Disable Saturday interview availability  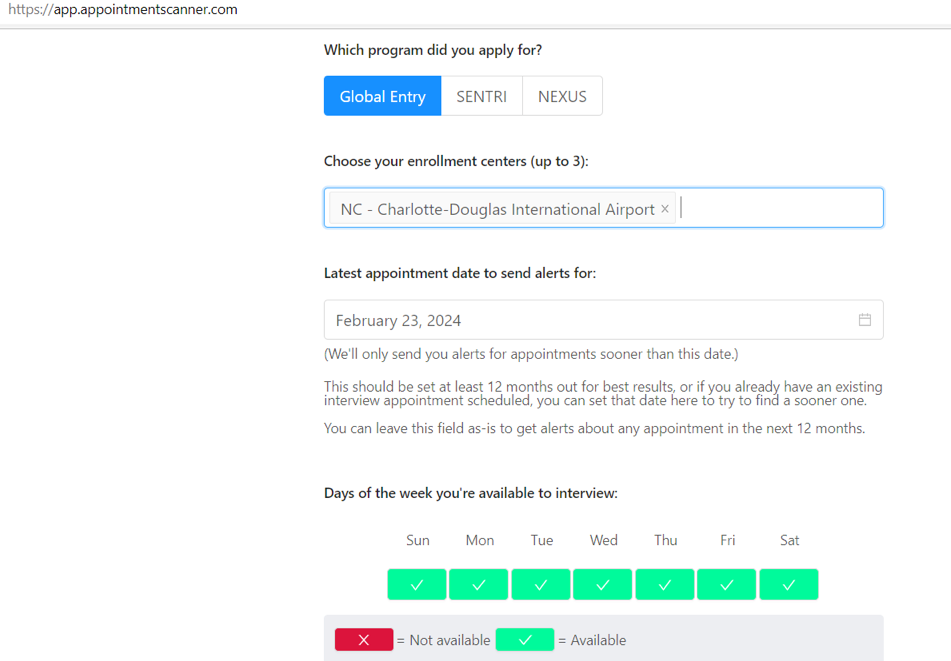coord(789,585)
